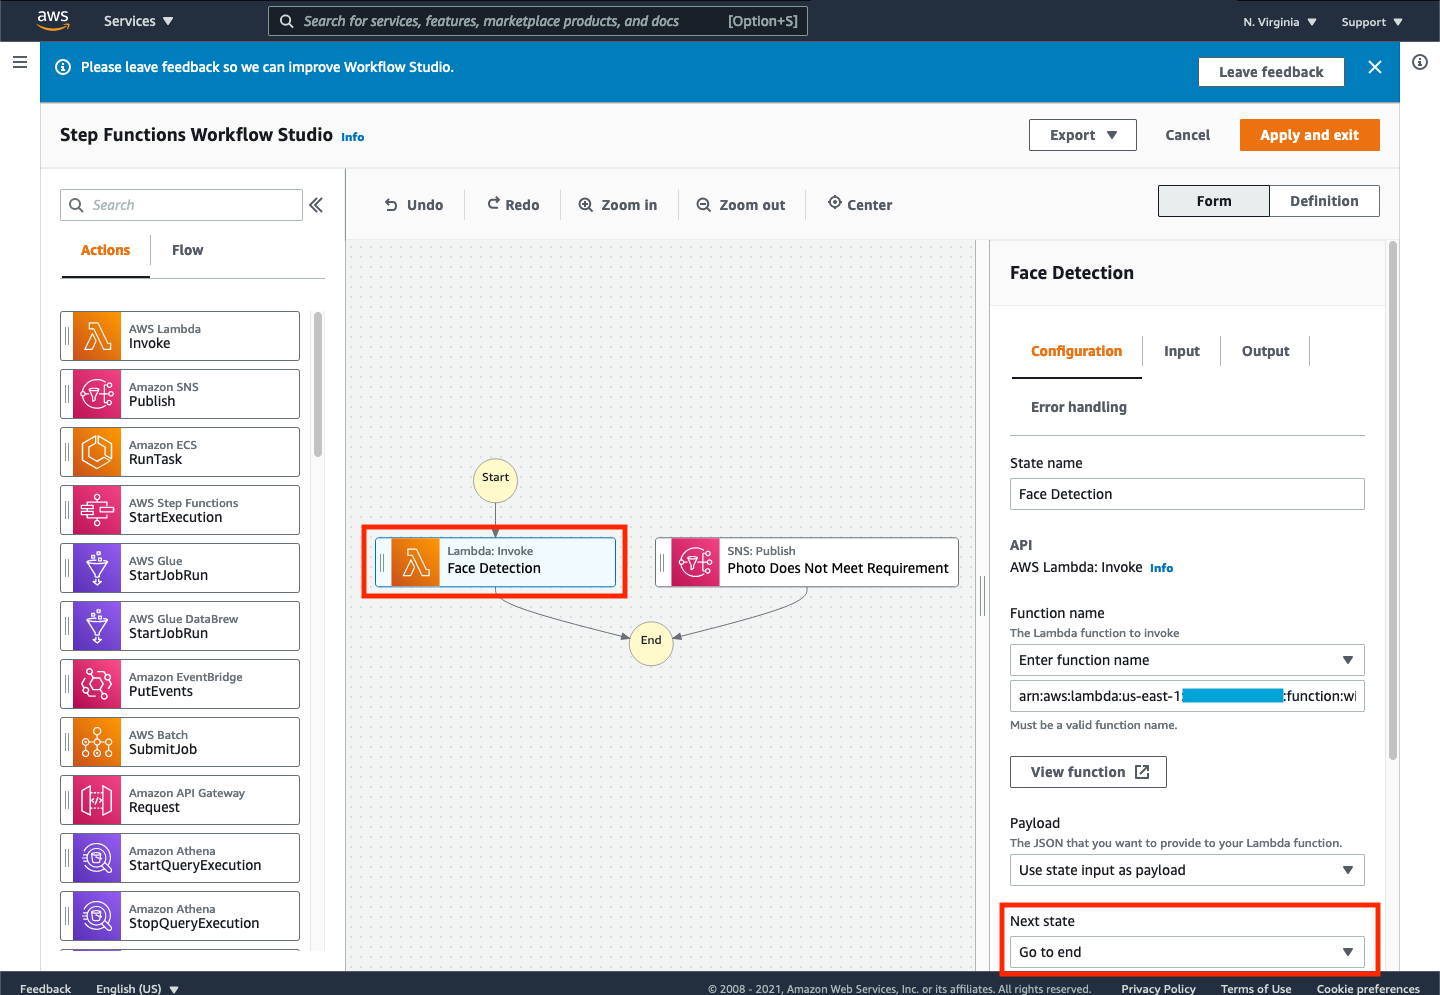Click the inspector panel scrollbar

1392,500
